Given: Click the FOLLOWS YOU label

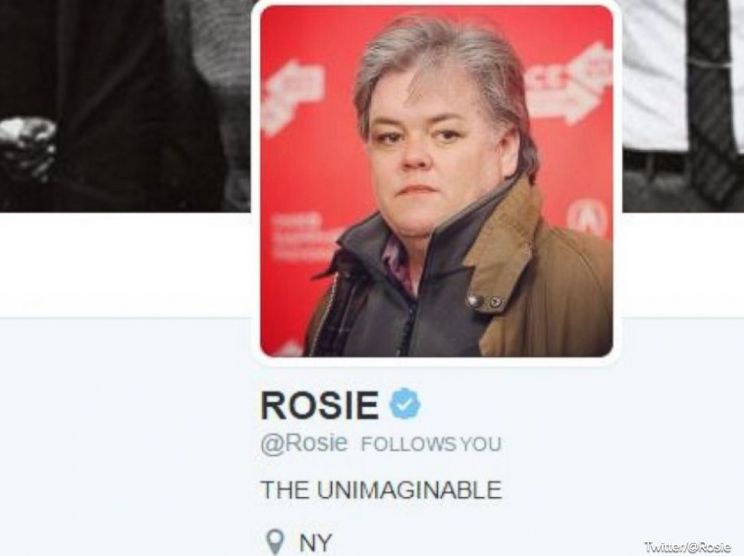Looking at the screenshot, I should tap(431, 445).
